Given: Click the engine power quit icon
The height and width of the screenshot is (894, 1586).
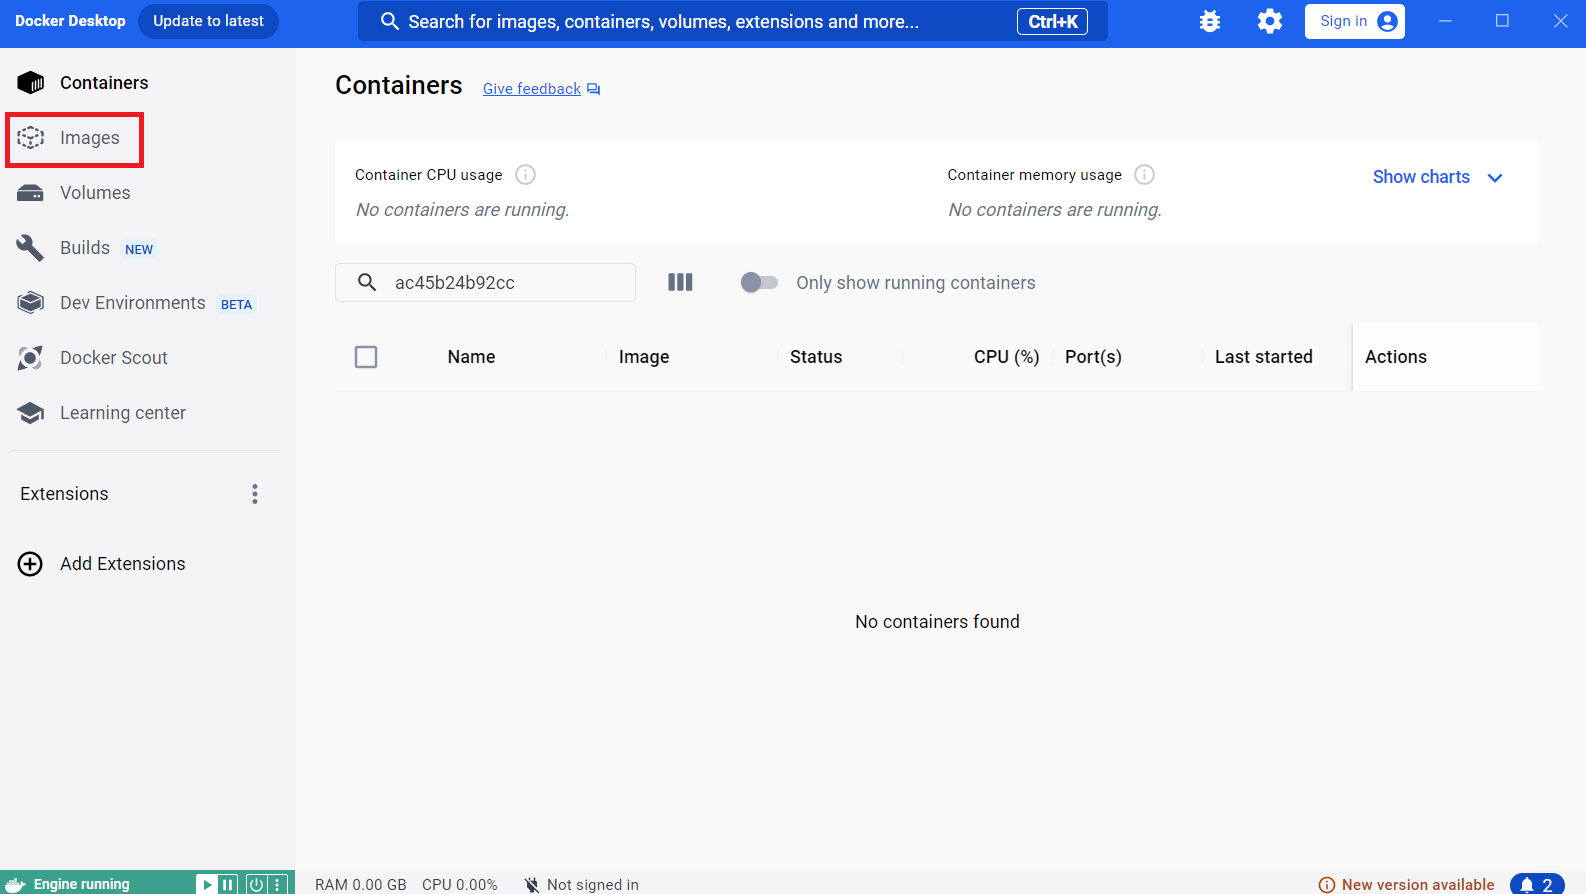Looking at the screenshot, I should point(256,884).
